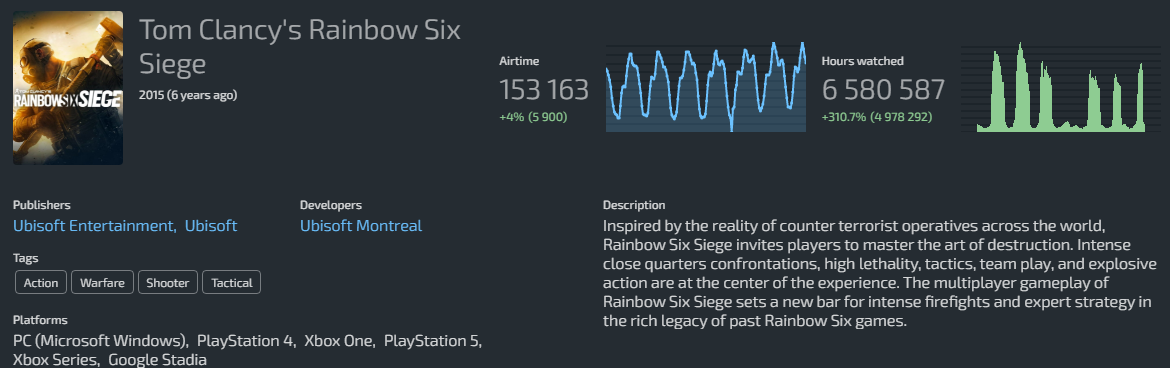The height and width of the screenshot is (368, 1170).
Task: Click the Rainbow Six Siege cover art
Action: pos(68,88)
